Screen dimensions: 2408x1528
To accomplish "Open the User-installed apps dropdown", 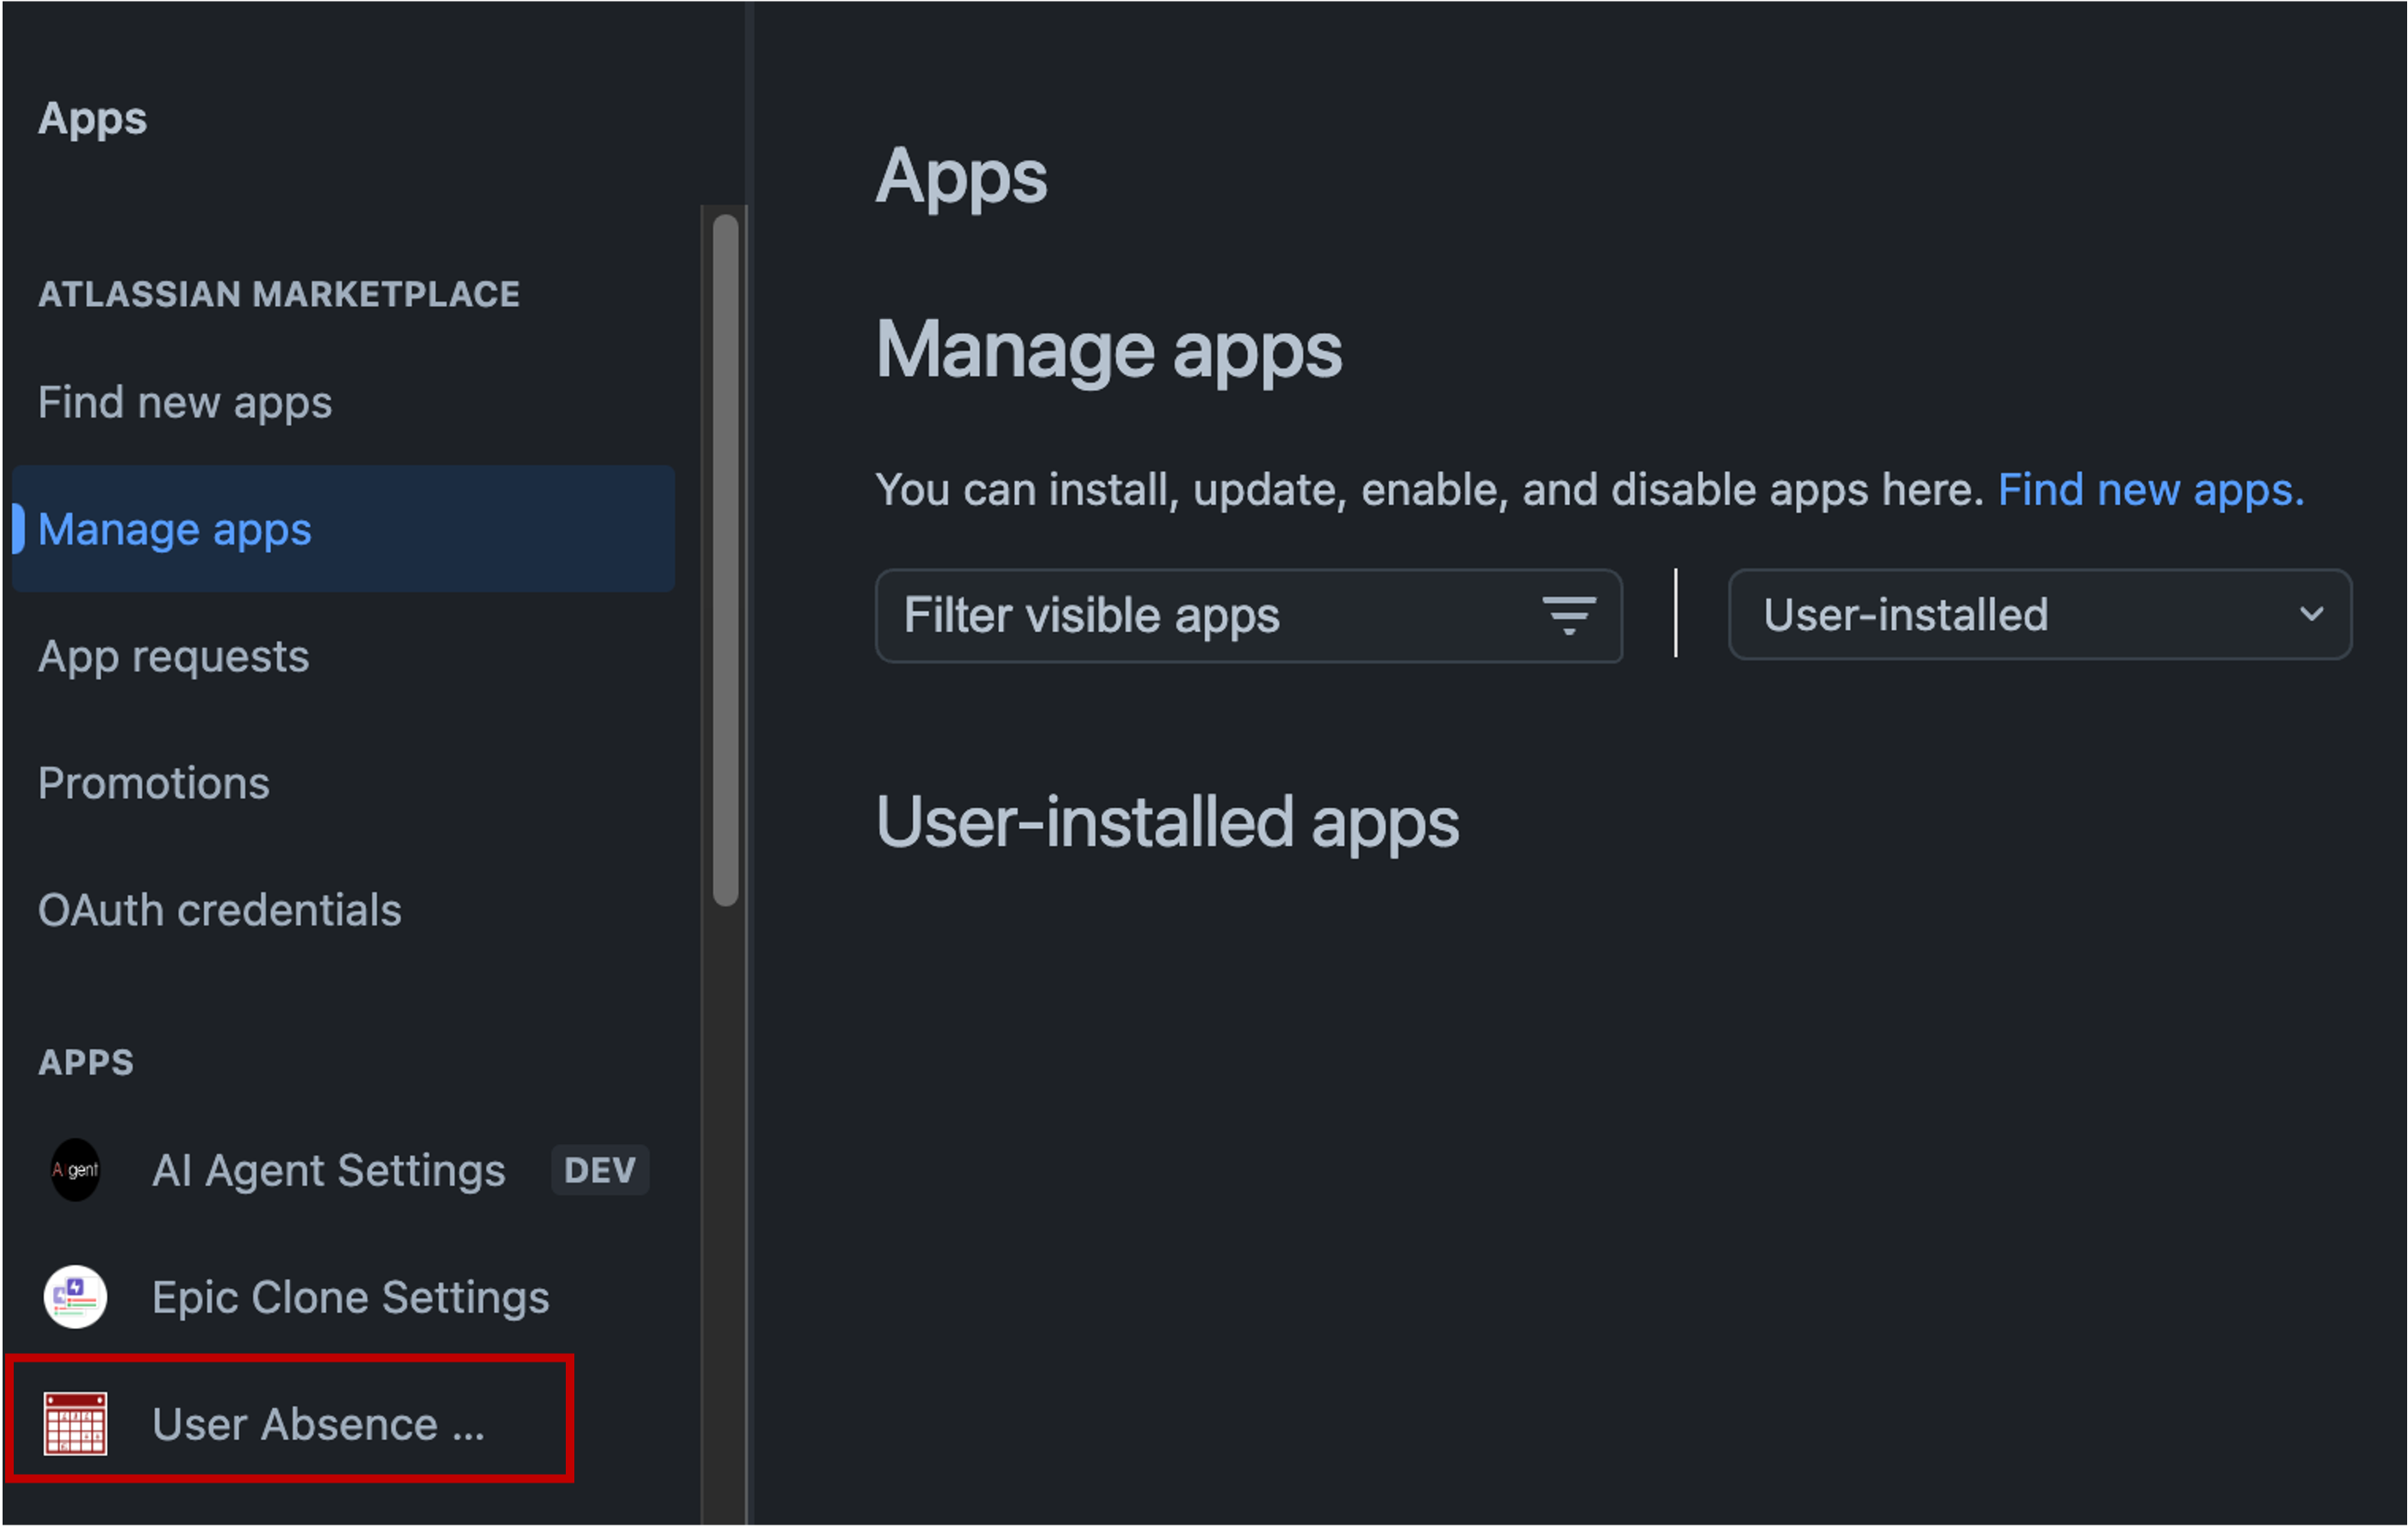I will point(2040,615).
